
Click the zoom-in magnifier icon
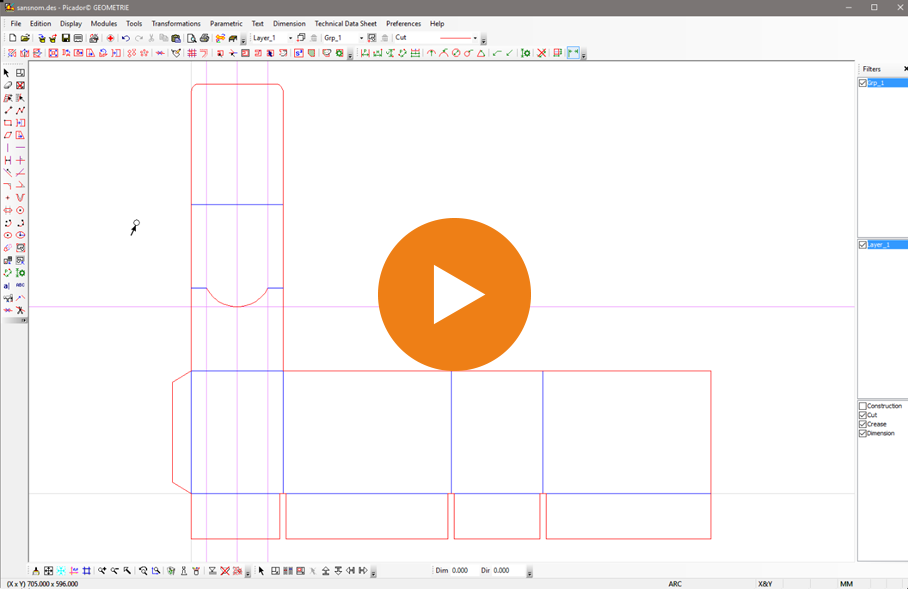click(x=102, y=571)
